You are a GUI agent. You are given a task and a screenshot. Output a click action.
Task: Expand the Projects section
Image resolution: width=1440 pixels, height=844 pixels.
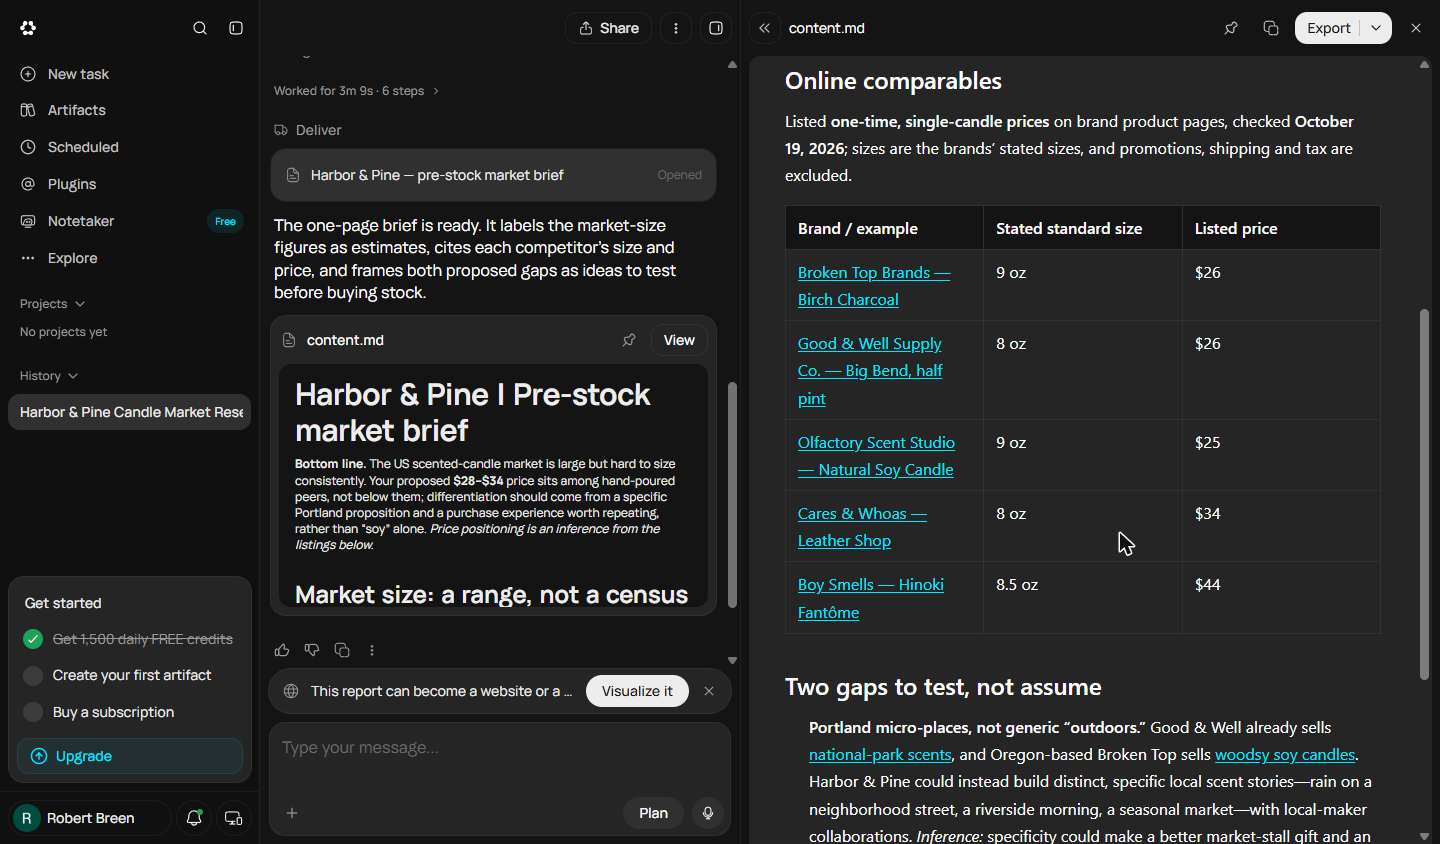coord(52,304)
